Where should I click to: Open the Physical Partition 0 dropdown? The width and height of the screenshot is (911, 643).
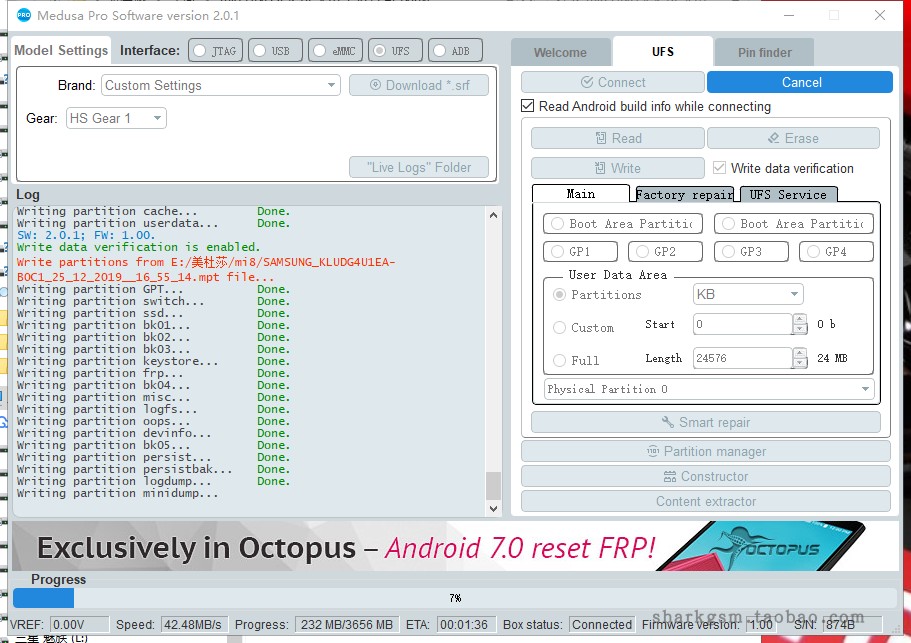pos(709,389)
